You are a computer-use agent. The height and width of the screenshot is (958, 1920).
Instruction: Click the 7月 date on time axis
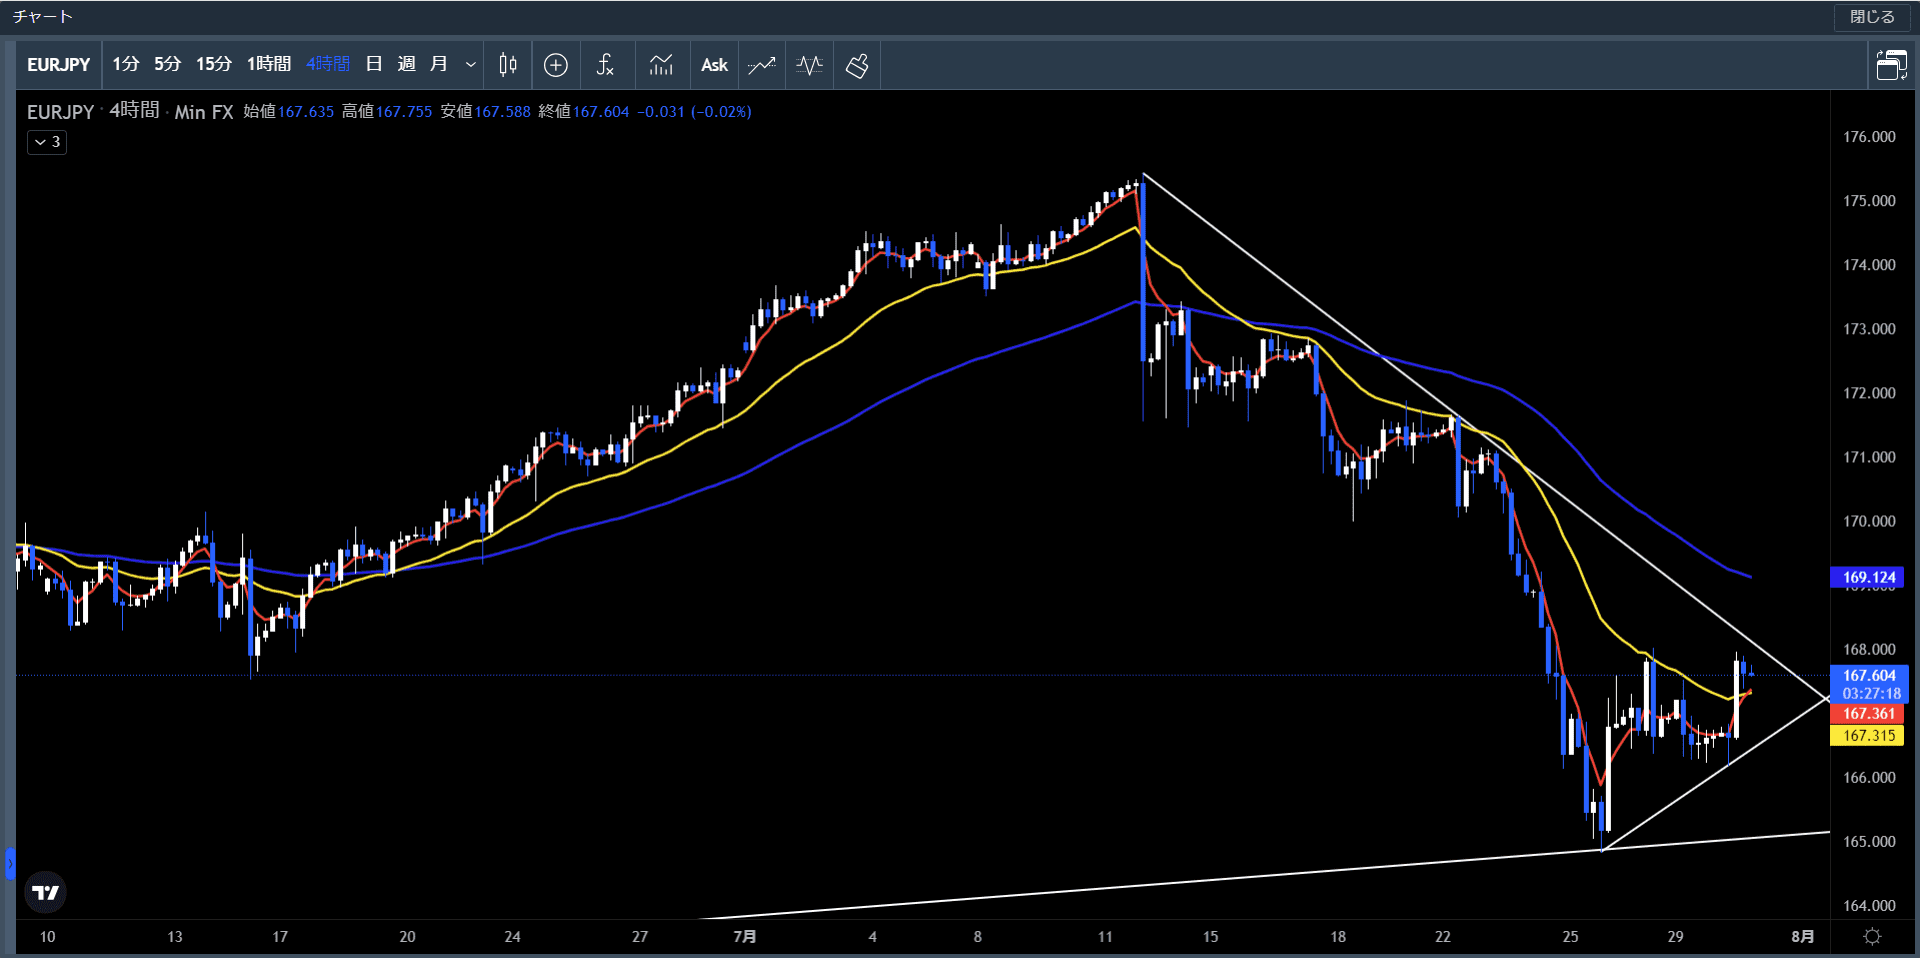(x=745, y=937)
